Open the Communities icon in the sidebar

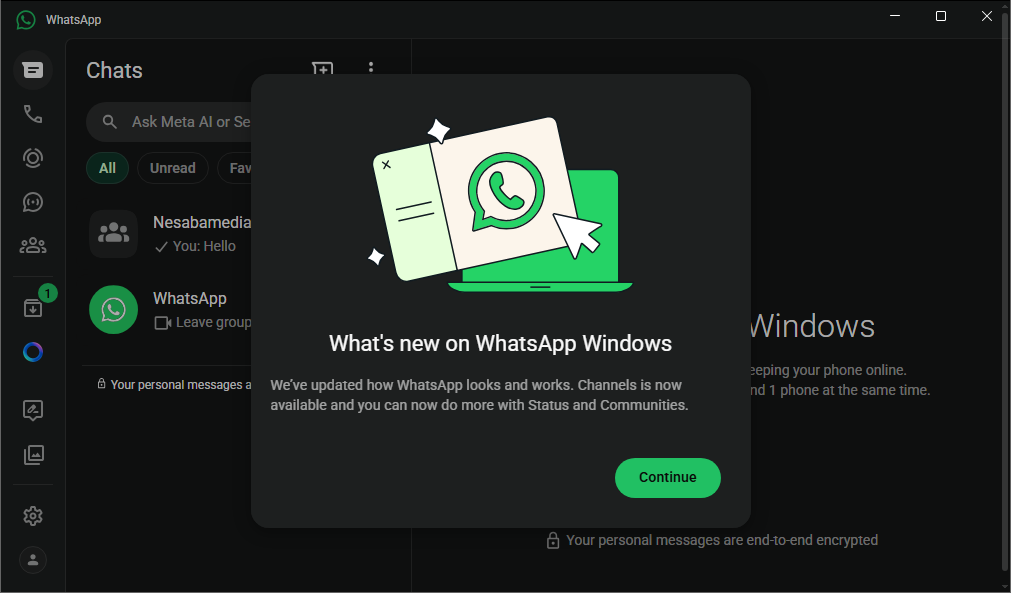pyautogui.click(x=33, y=245)
